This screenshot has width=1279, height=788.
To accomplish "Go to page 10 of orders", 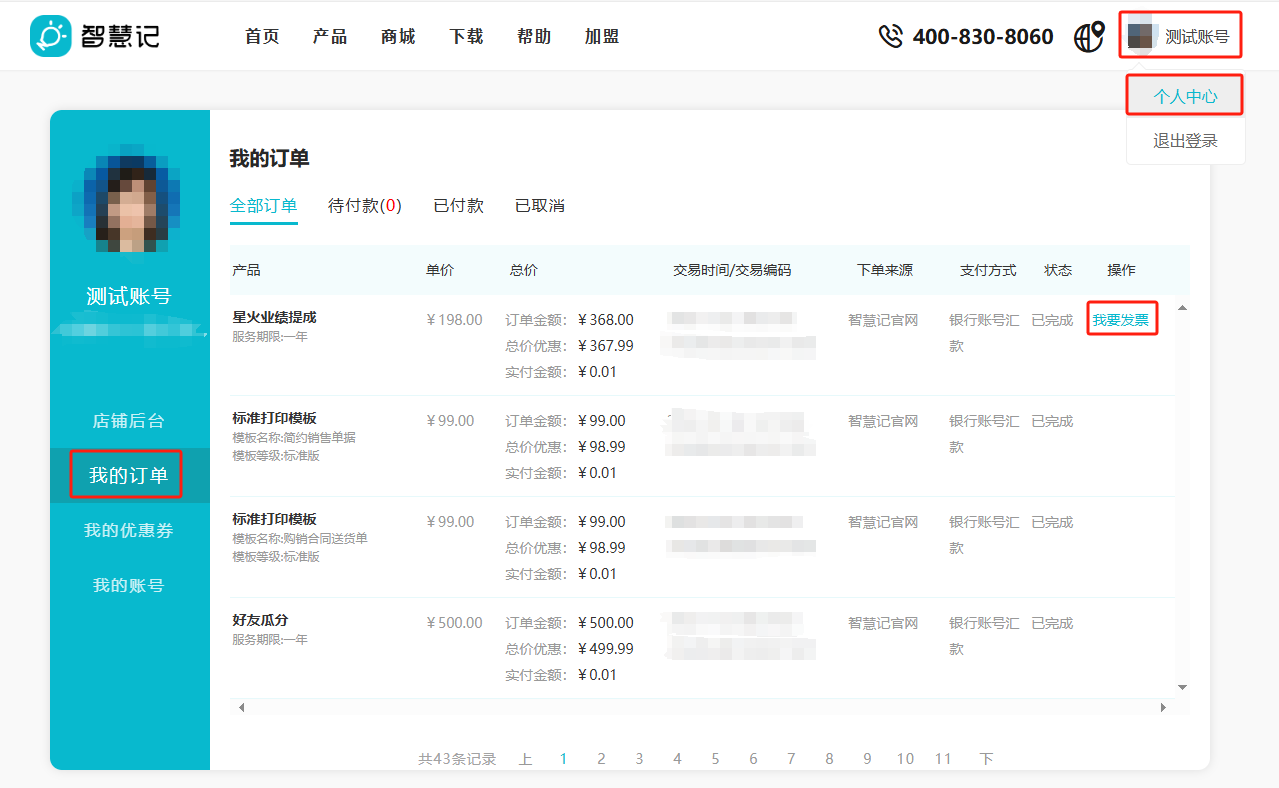I will tap(905, 759).
